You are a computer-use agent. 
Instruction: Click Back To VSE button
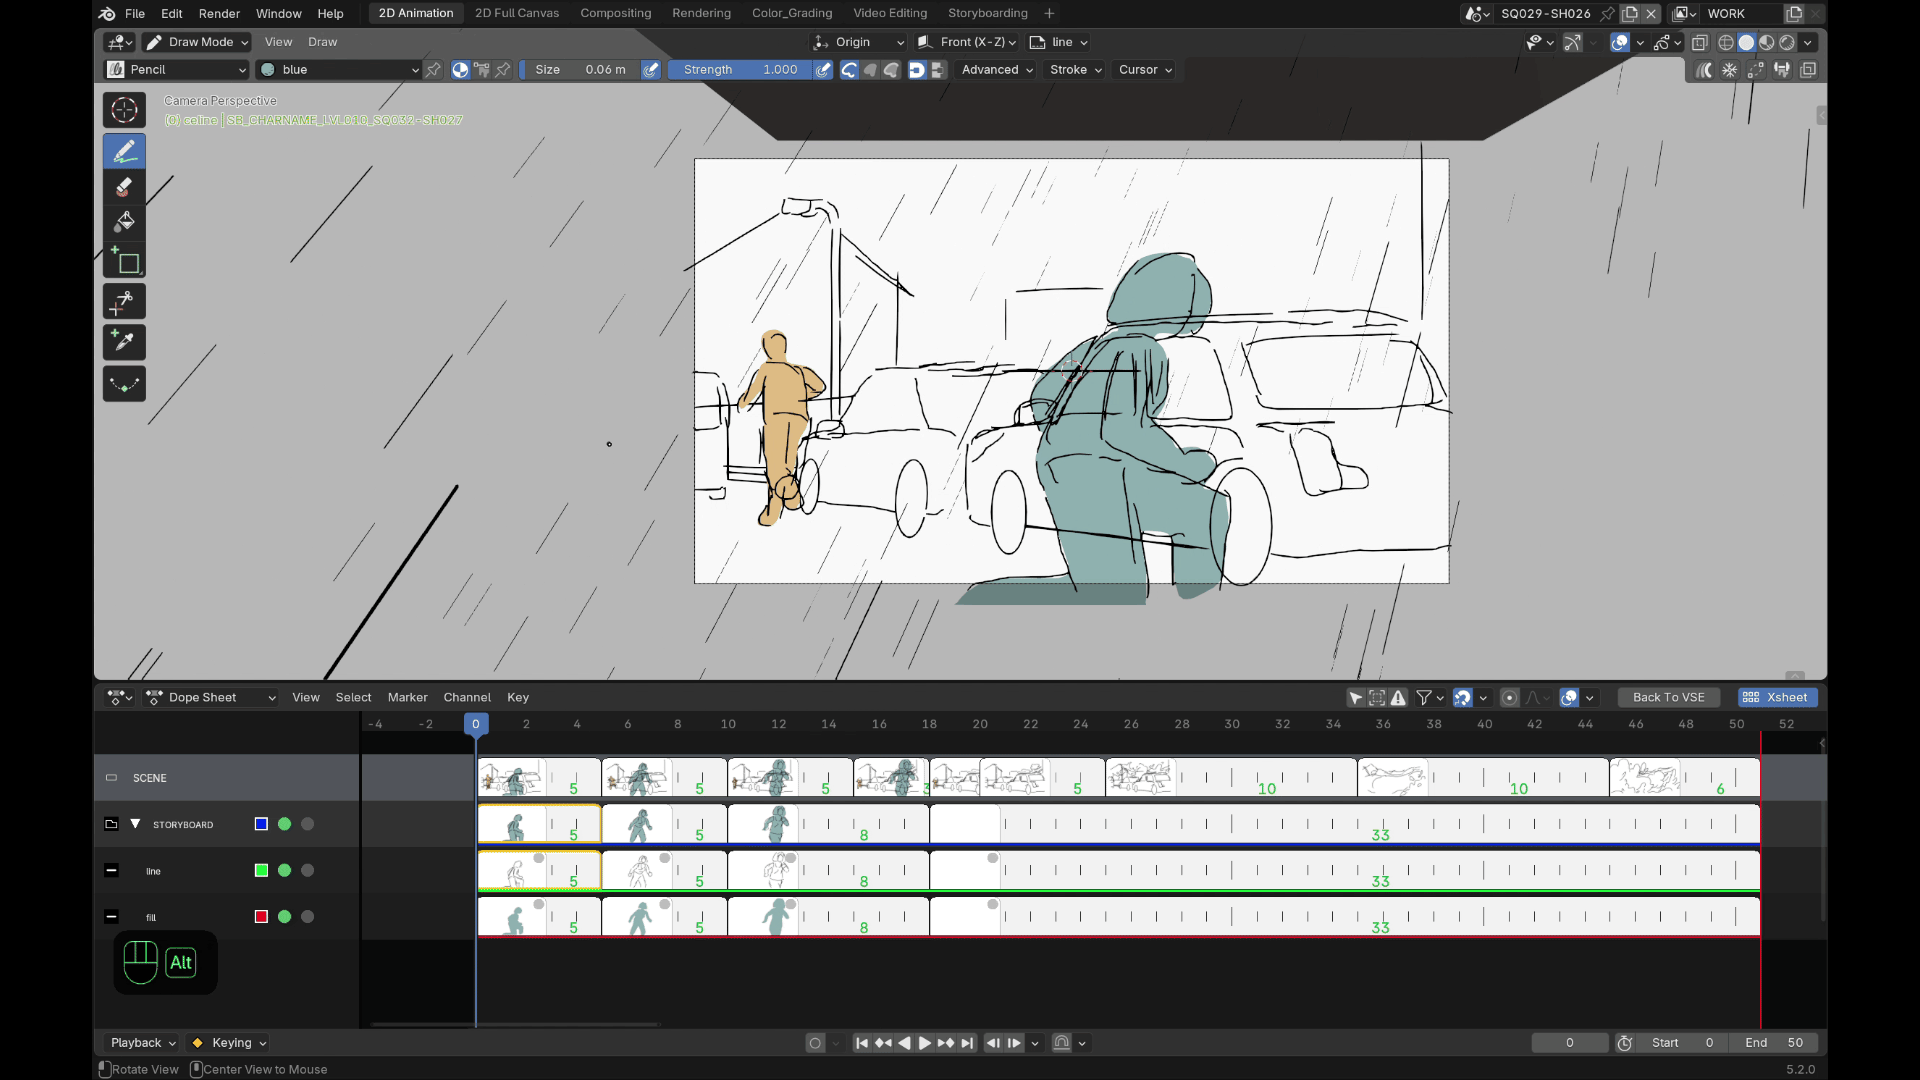pyautogui.click(x=1668, y=698)
